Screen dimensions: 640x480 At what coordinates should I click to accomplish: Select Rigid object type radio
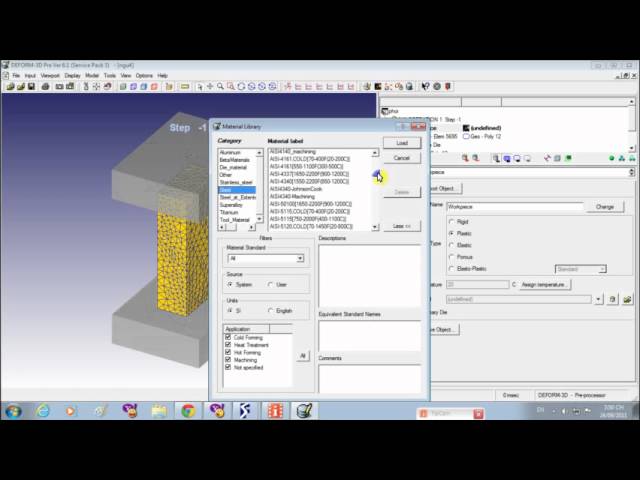[x=451, y=222]
